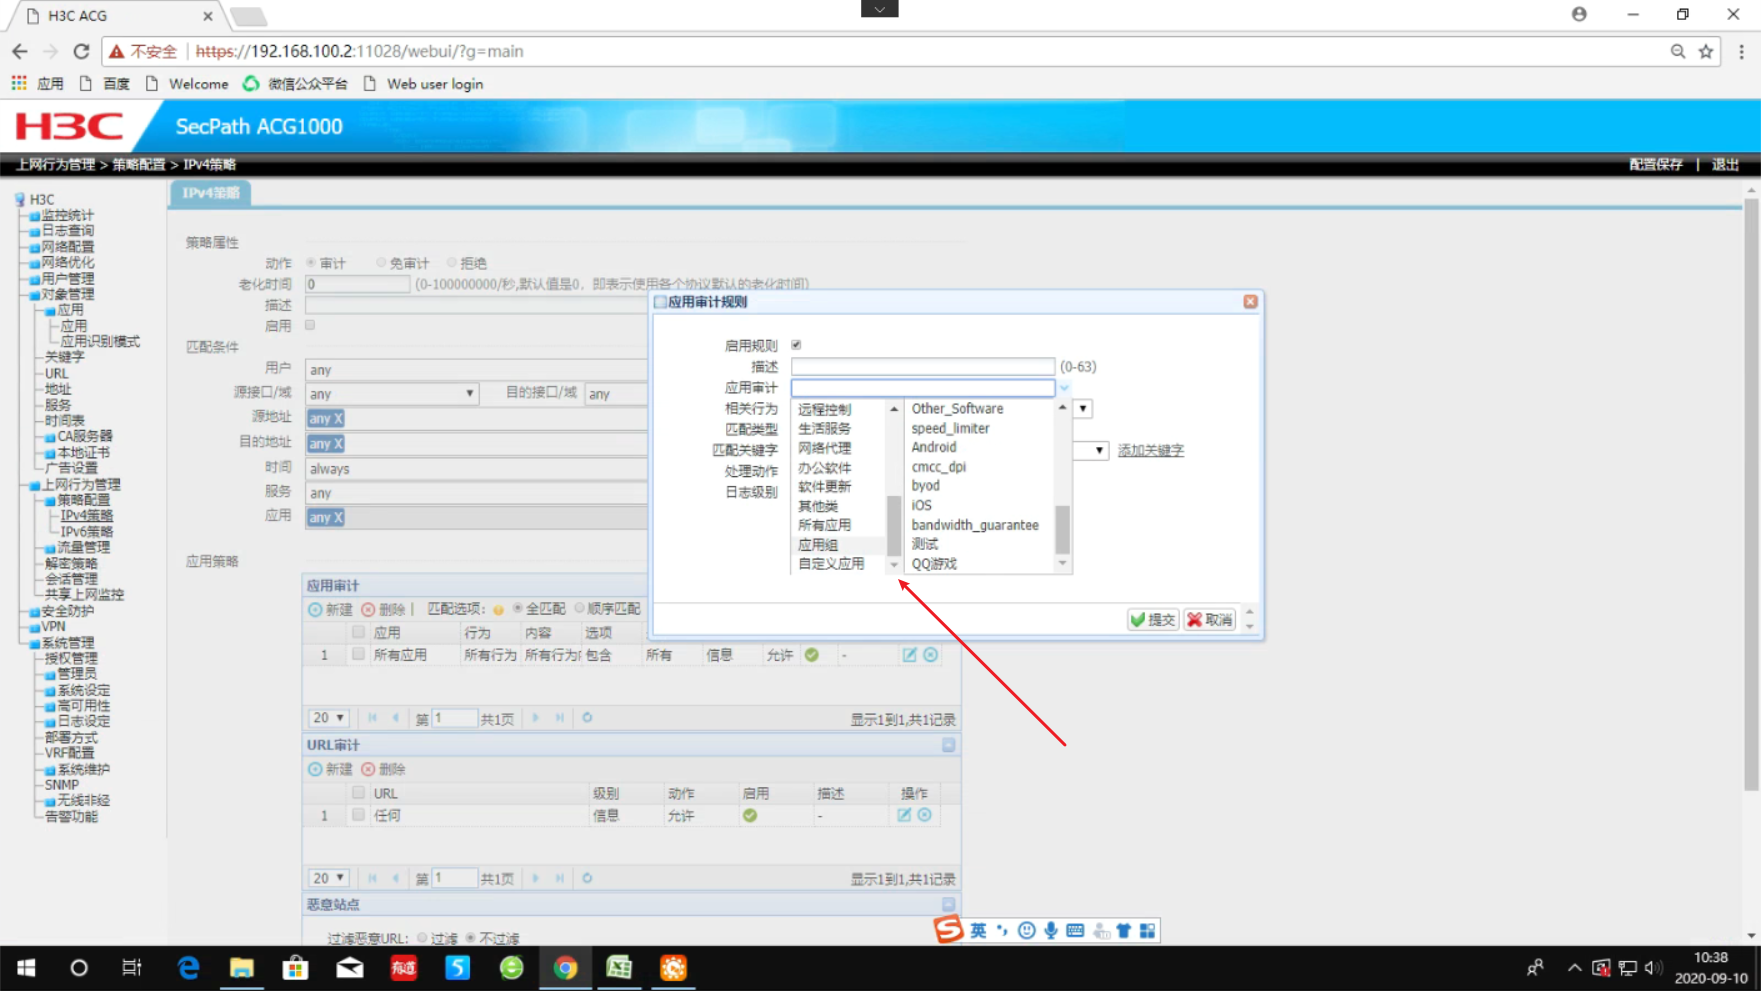Select the 拒绝 action radio button

(x=452, y=263)
